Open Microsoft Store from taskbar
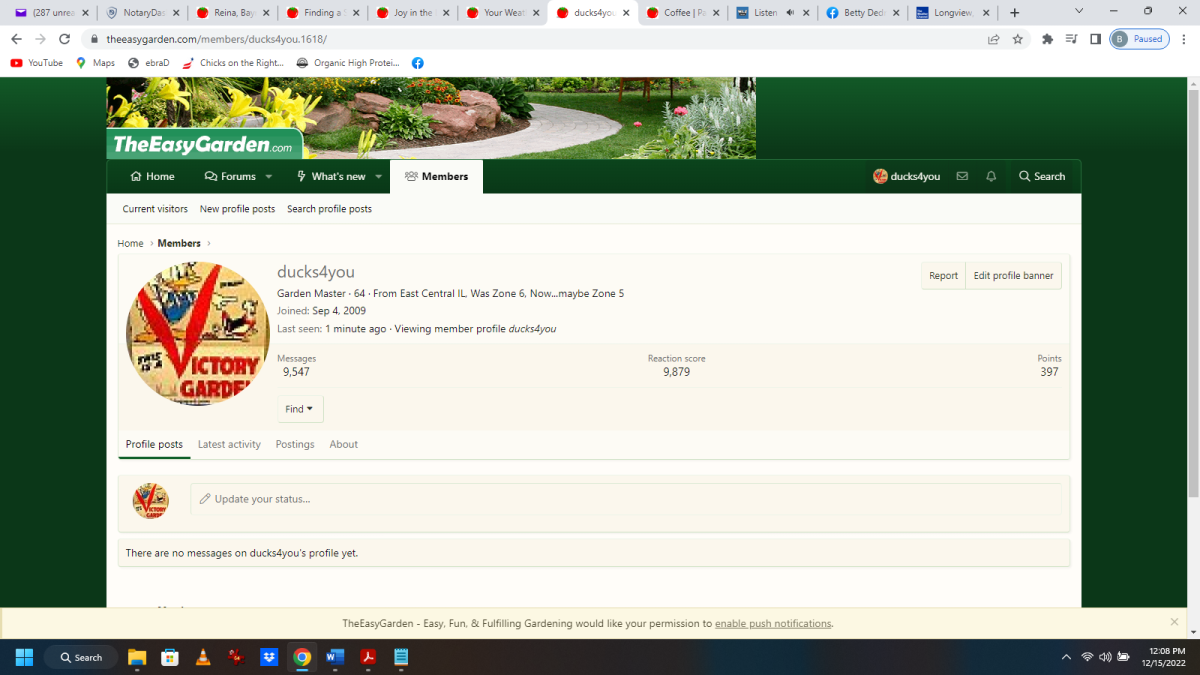Image resolution: width=1200 pixels, height=675 pixels. click(170, 657)
